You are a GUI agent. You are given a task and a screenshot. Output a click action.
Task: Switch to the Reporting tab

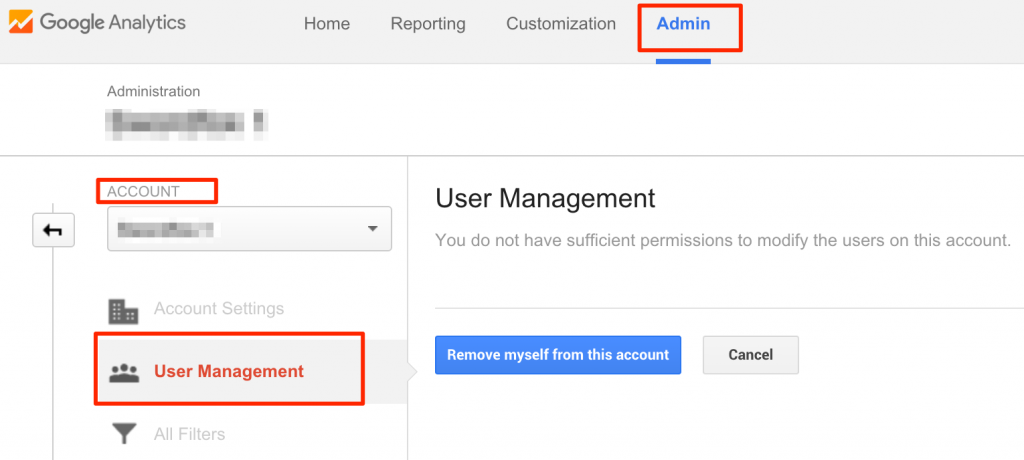pos(428,24)
